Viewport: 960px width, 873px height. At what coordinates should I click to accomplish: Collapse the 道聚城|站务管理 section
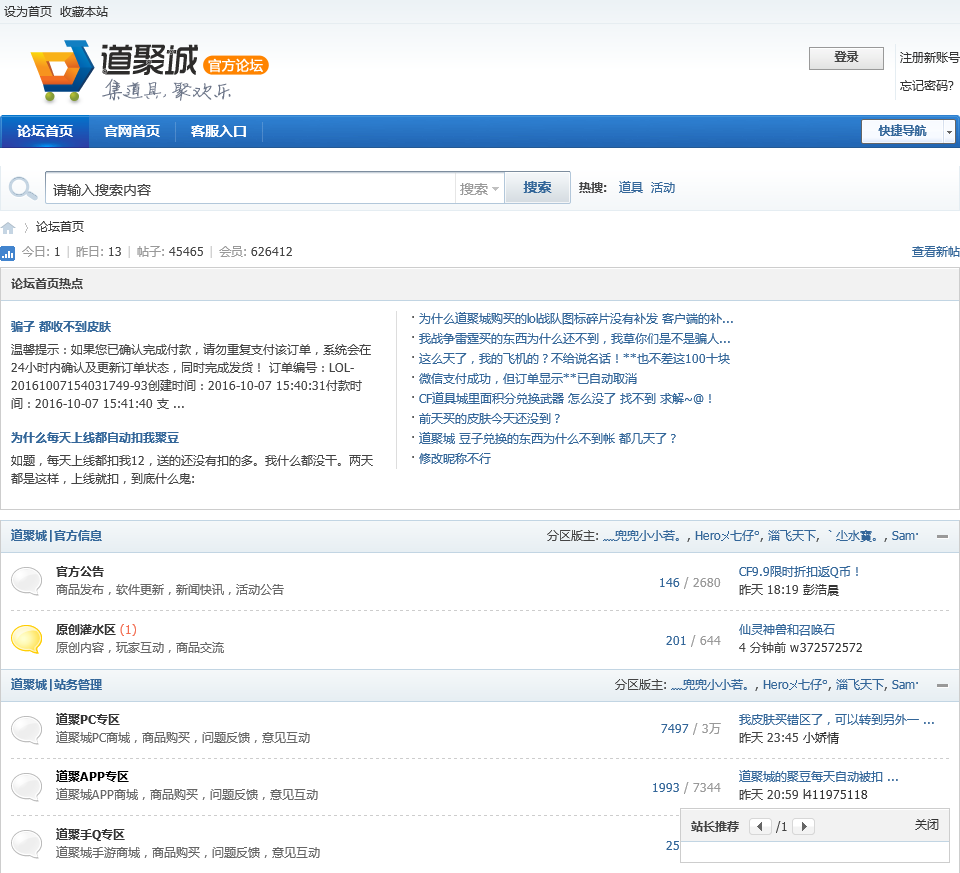942,686
